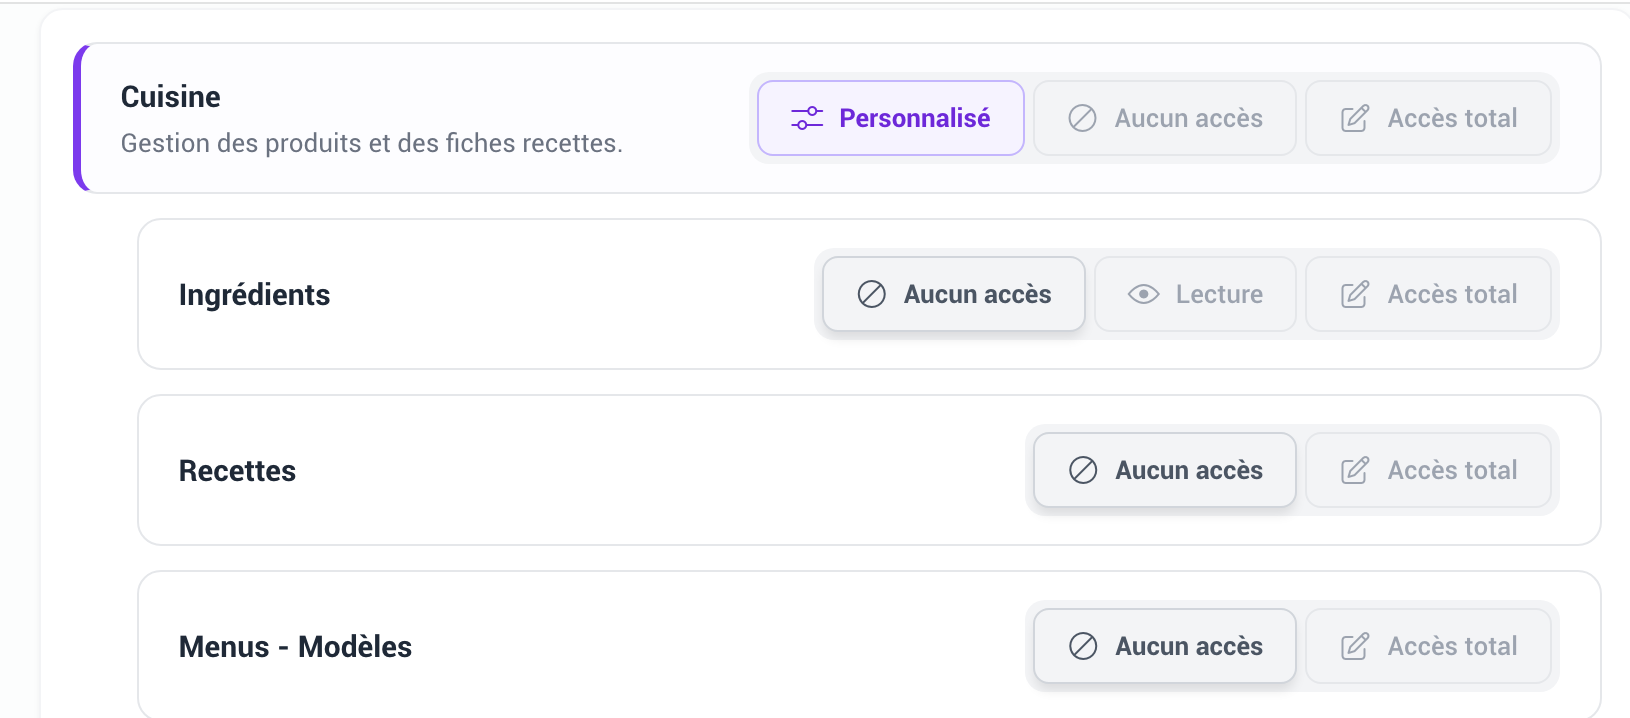Select Personnalisé access for Cuisine

click(x=891, y=118)
